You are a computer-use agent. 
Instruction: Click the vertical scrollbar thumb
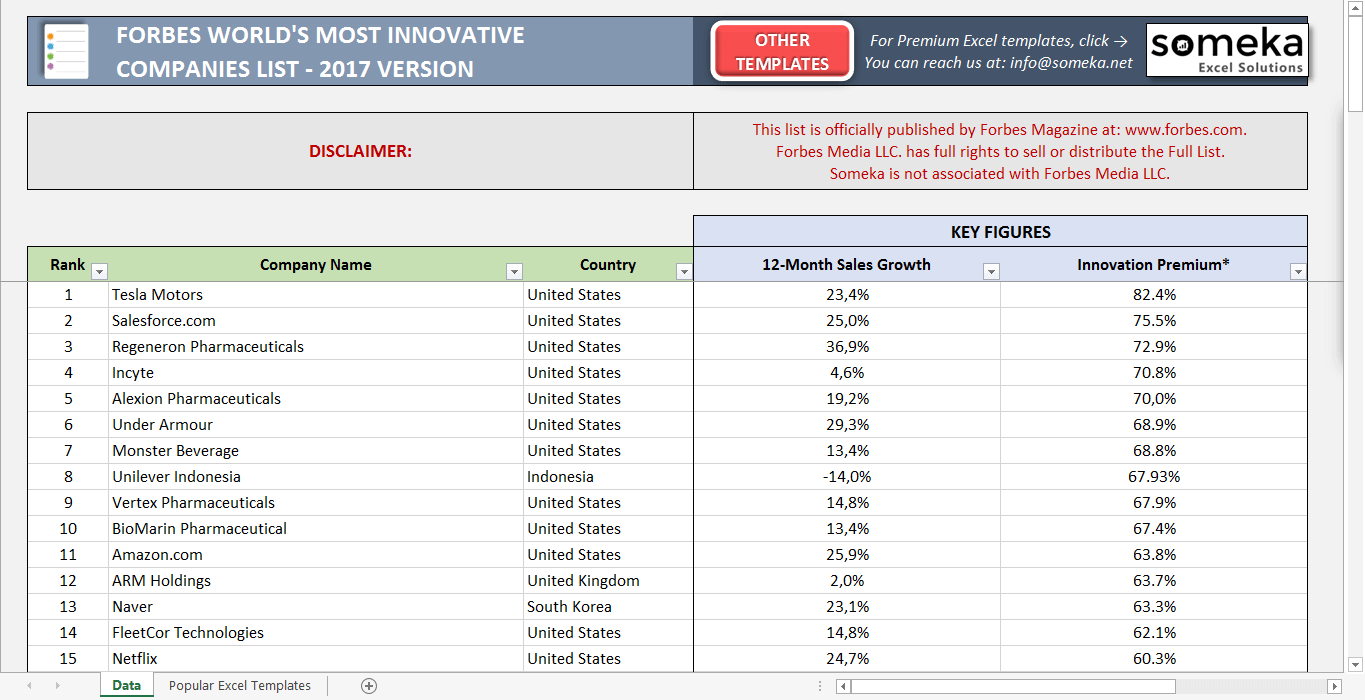click(x=1356, y=62)
